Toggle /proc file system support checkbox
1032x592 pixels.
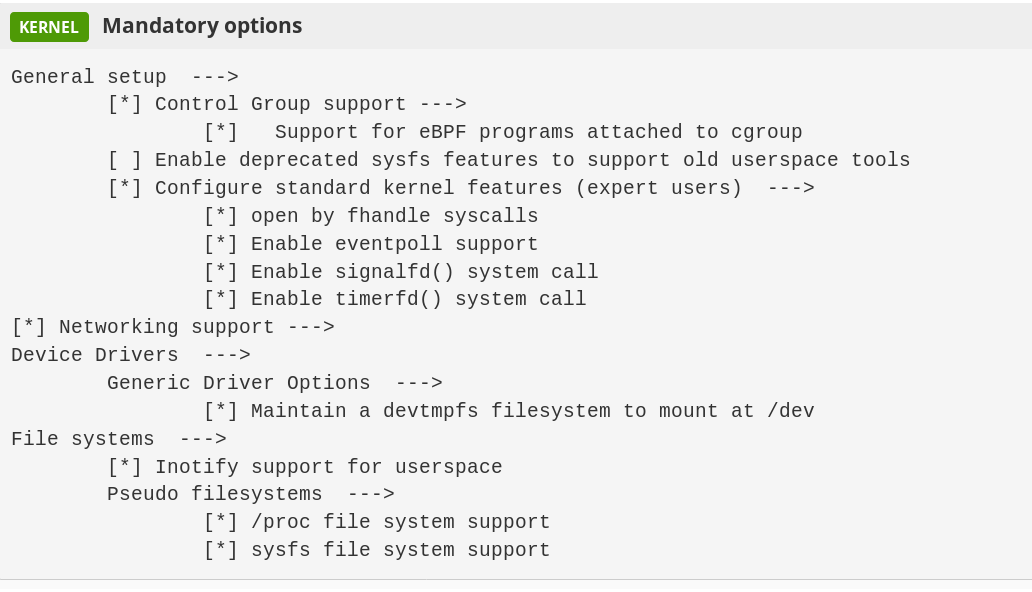[x=220, y=522]
